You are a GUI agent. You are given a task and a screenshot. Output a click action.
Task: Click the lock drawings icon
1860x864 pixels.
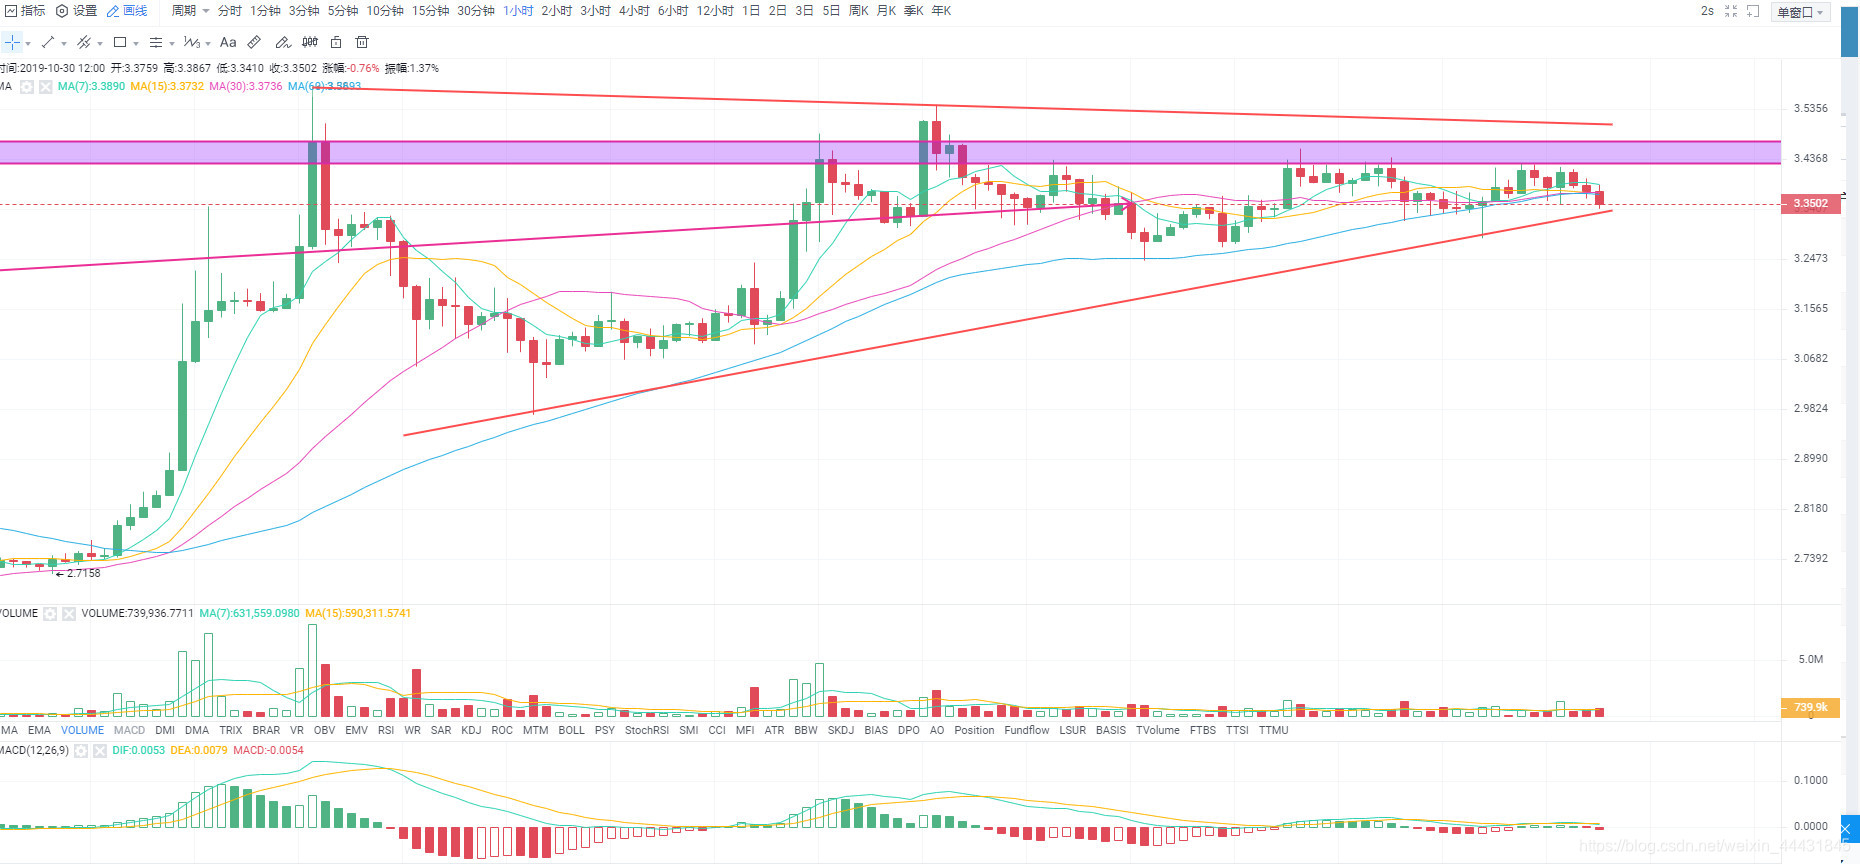336,42
